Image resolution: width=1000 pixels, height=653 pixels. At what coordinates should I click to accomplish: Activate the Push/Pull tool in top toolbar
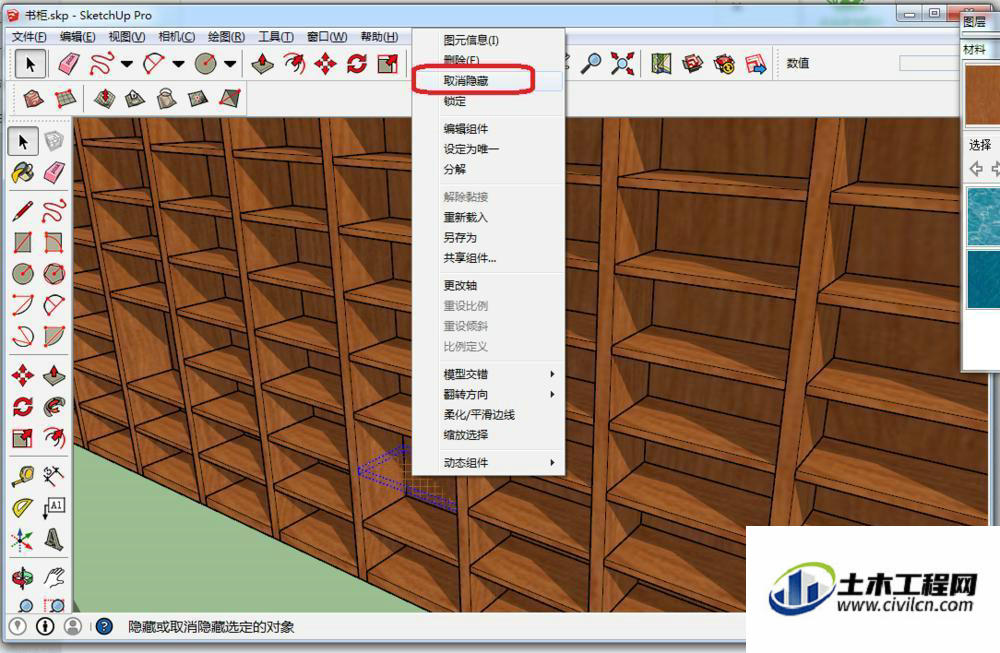[263, 63]
